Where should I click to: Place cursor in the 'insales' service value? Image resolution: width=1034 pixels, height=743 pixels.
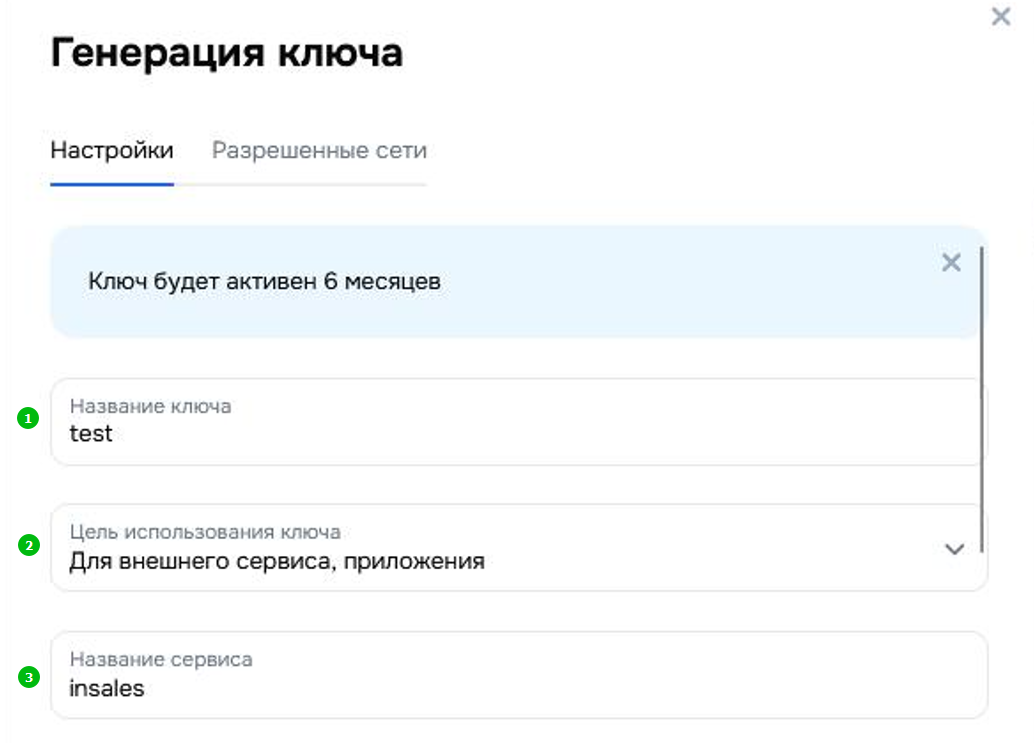pos(107,688)
